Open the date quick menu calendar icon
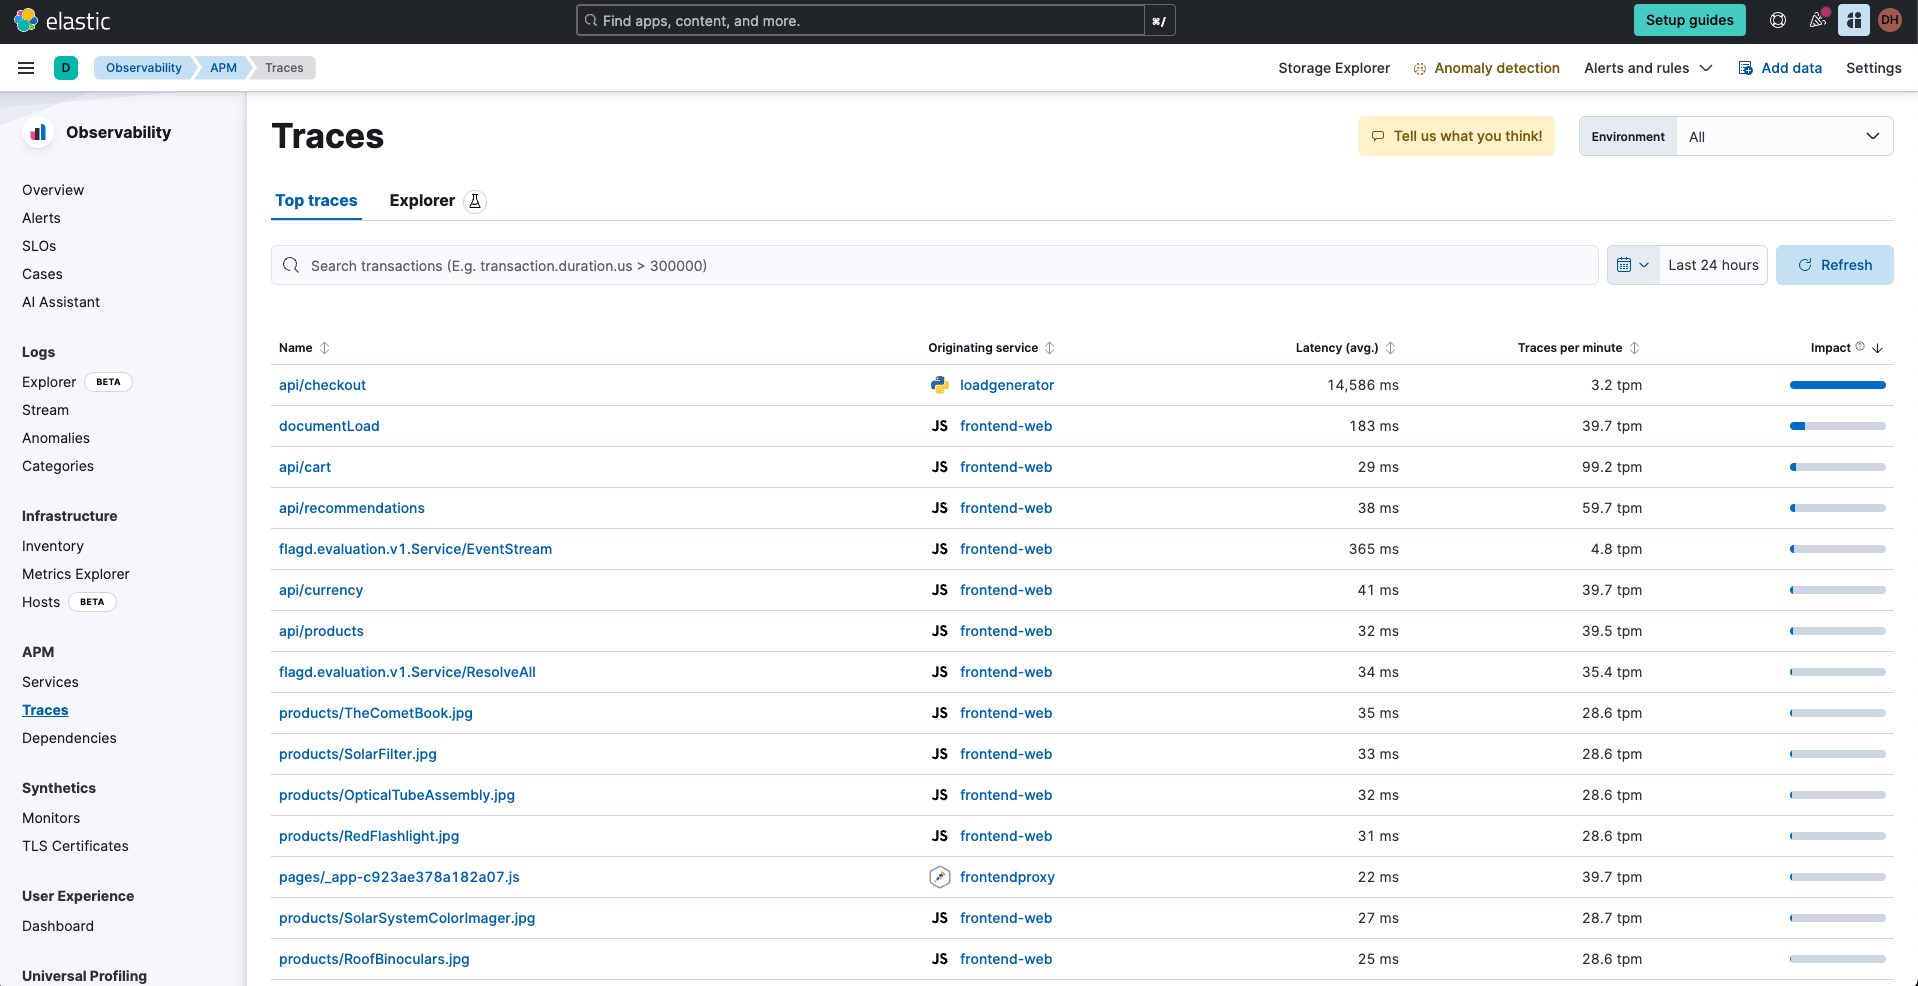 [1632, 265]
